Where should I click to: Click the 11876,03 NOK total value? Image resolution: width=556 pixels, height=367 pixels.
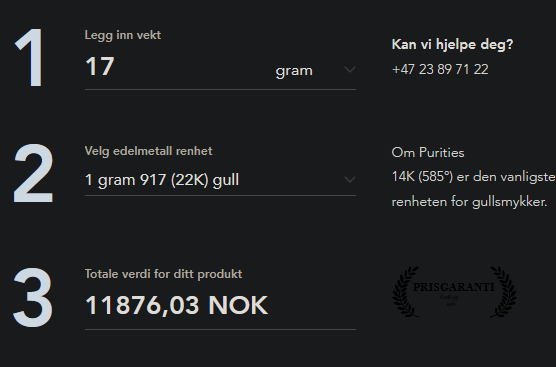click(x=176, y=305)
